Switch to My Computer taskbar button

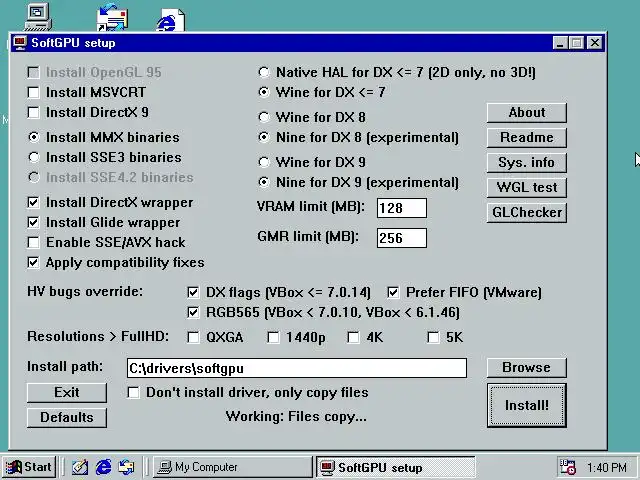pos(233,467)
